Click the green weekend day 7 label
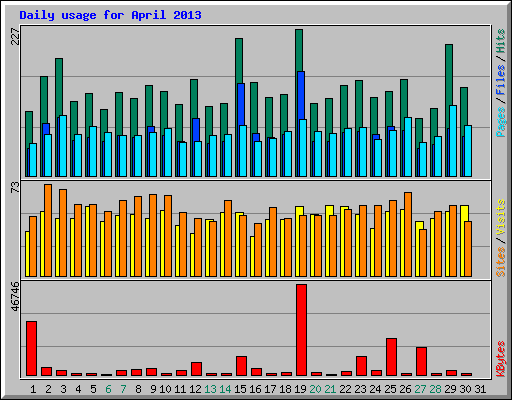The image size is (512, 400). point(123,389)
